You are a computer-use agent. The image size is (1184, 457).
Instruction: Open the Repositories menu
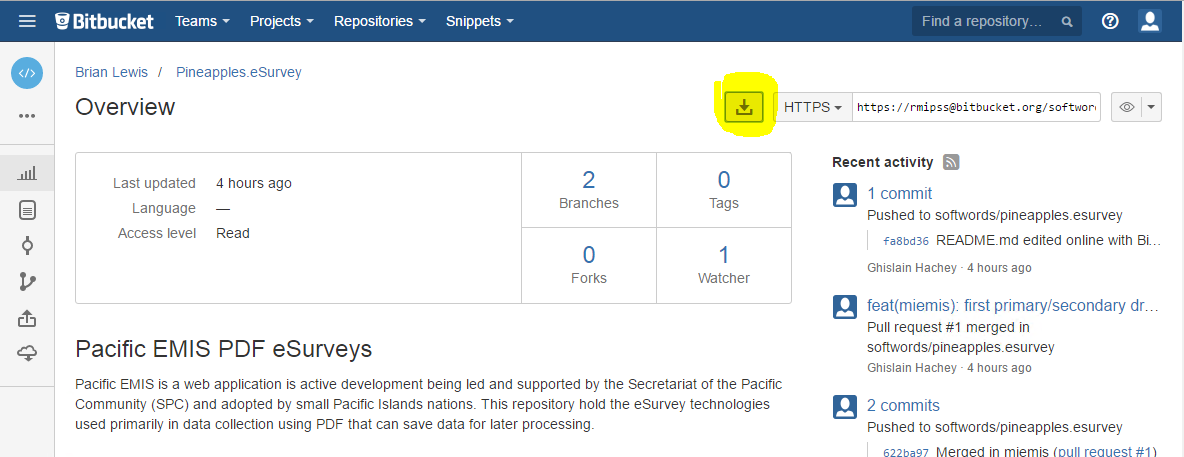coord(379,21)
